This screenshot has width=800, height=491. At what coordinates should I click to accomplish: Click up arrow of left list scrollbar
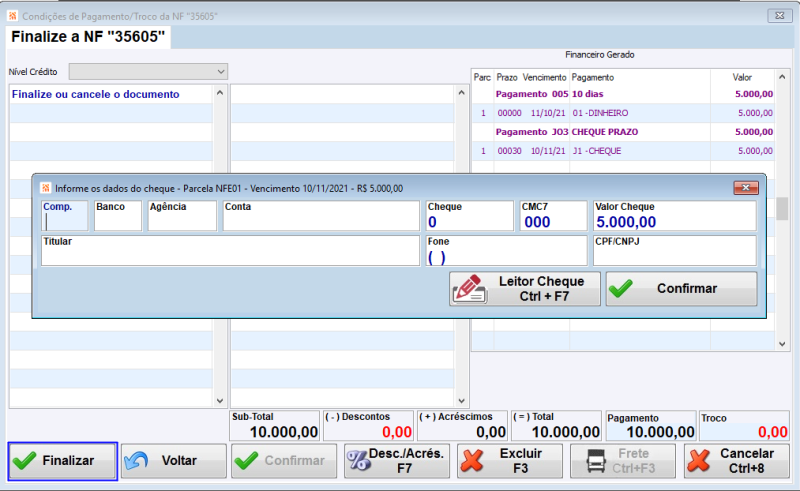click(220, 92)
